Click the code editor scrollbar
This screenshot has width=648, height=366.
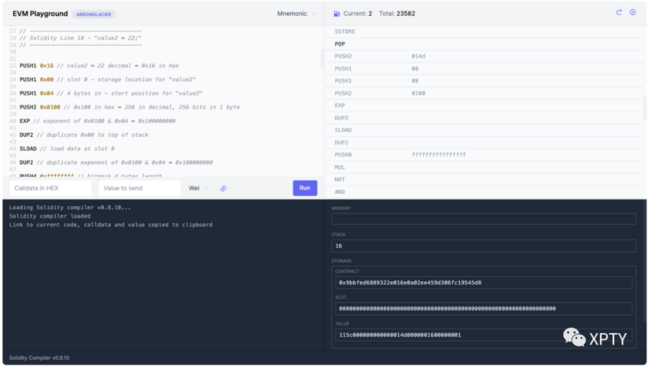[x=322, y=59]
